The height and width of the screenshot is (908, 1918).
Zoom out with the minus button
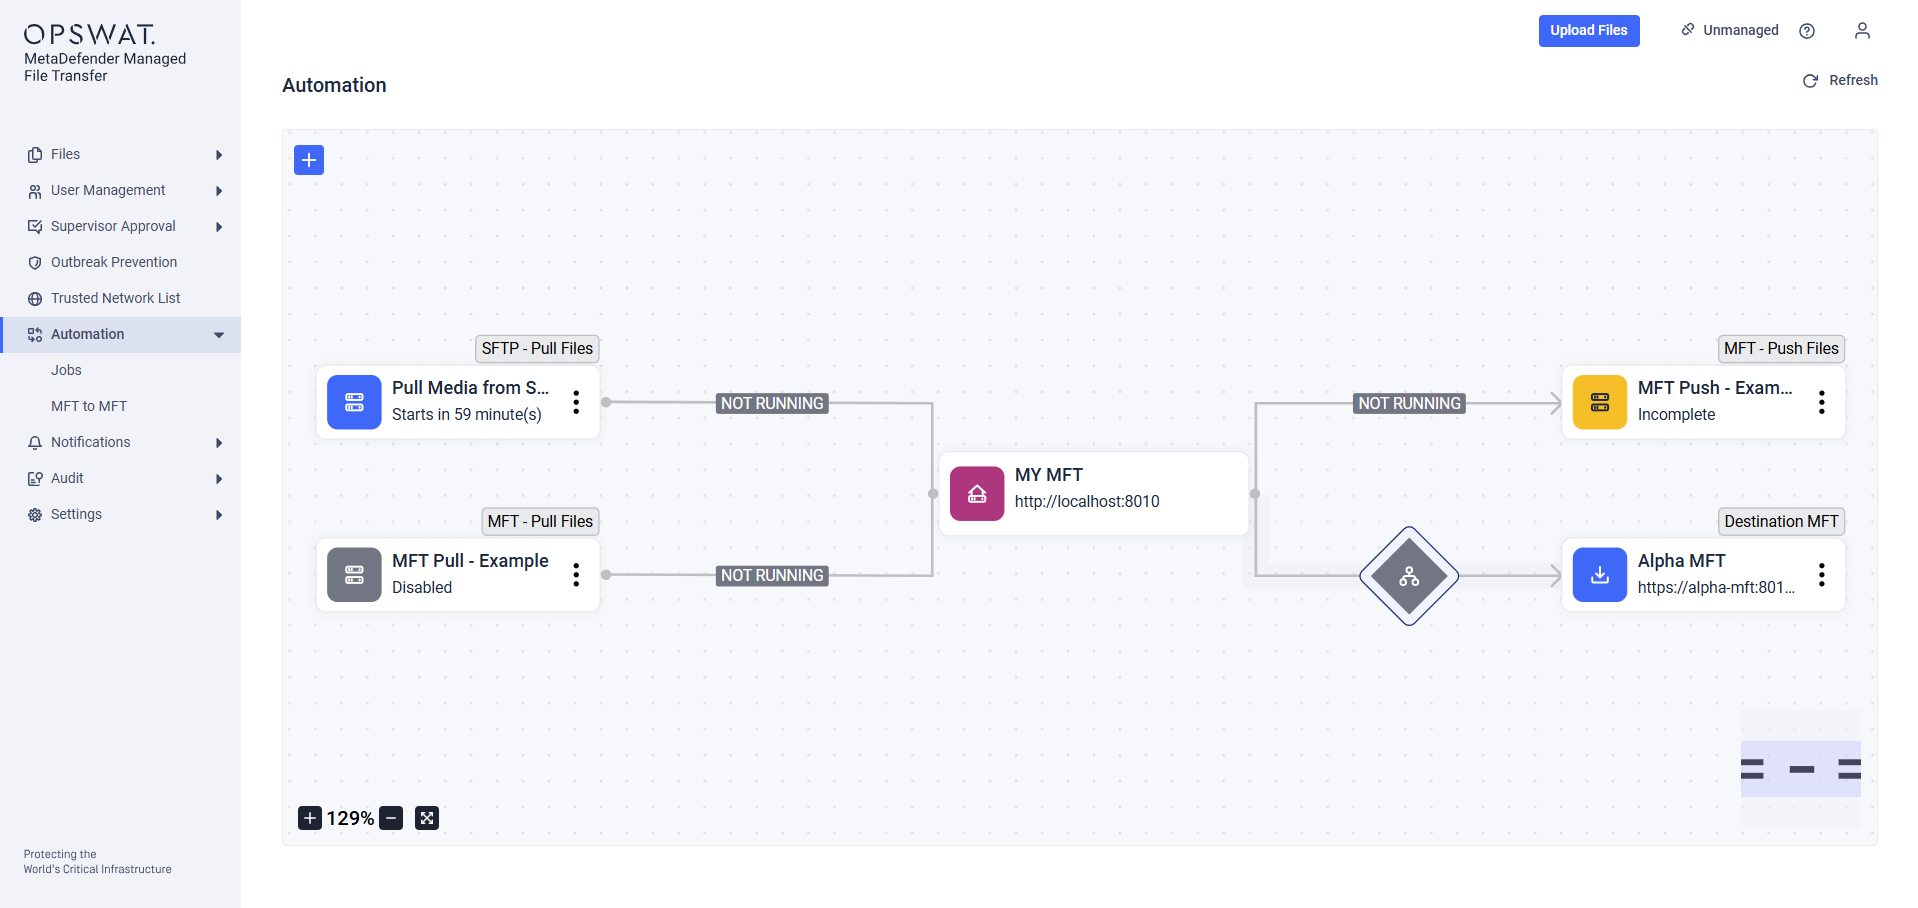tap(392, 818)
